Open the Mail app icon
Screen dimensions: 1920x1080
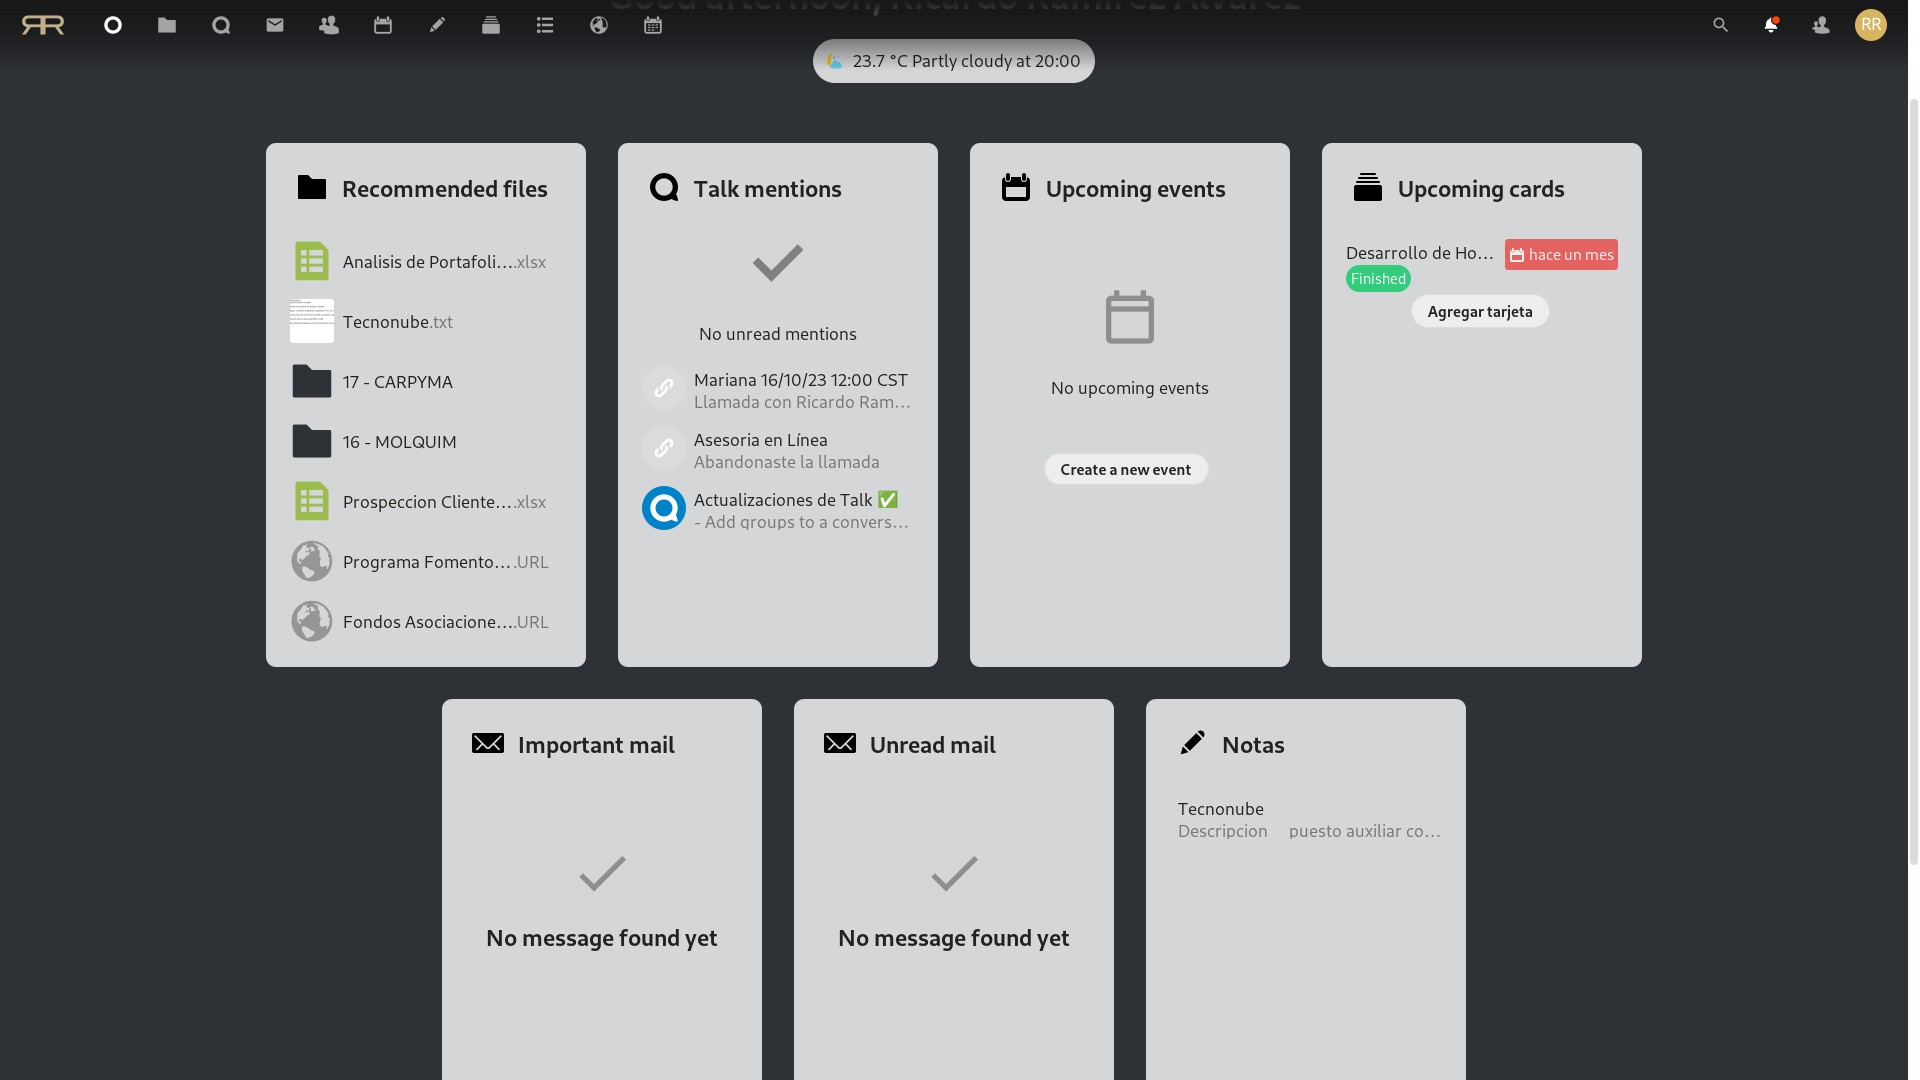(x=275, y=26)
